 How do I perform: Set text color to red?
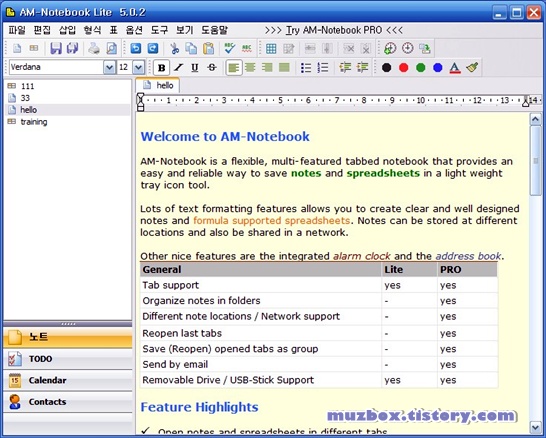pos(404,68)
